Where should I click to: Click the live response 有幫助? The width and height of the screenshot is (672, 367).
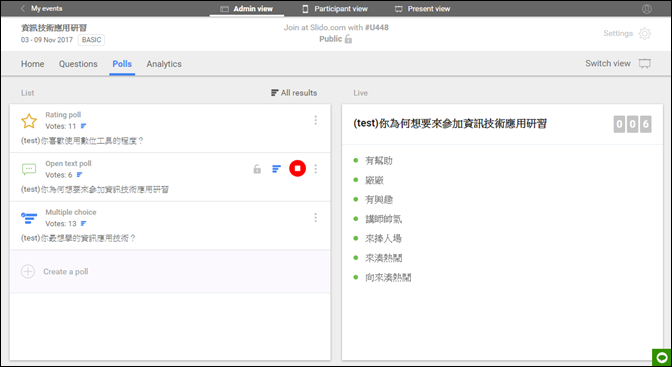[379, 161]
